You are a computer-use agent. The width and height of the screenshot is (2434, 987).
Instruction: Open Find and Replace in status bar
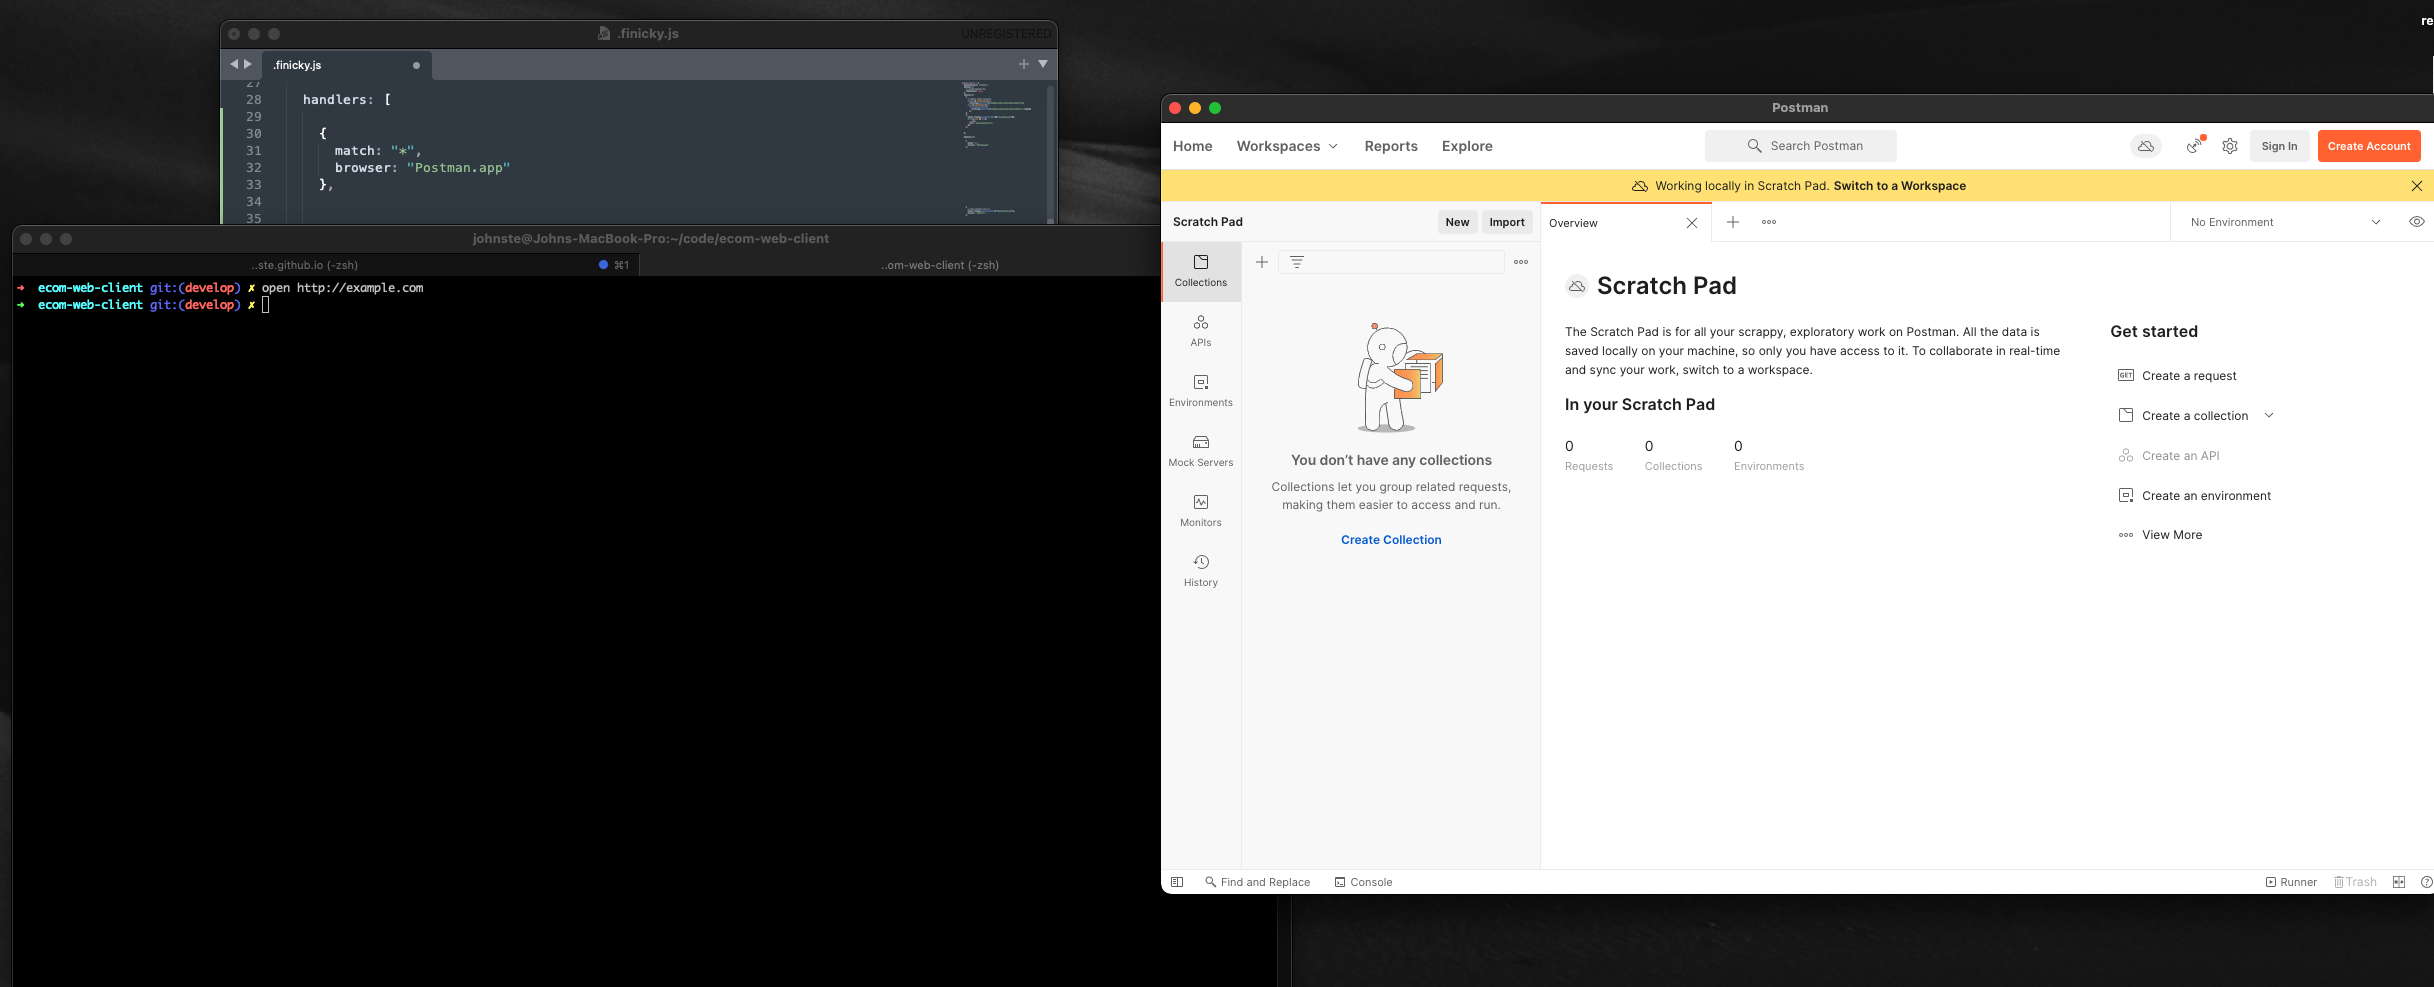[x=1257, y=882]
